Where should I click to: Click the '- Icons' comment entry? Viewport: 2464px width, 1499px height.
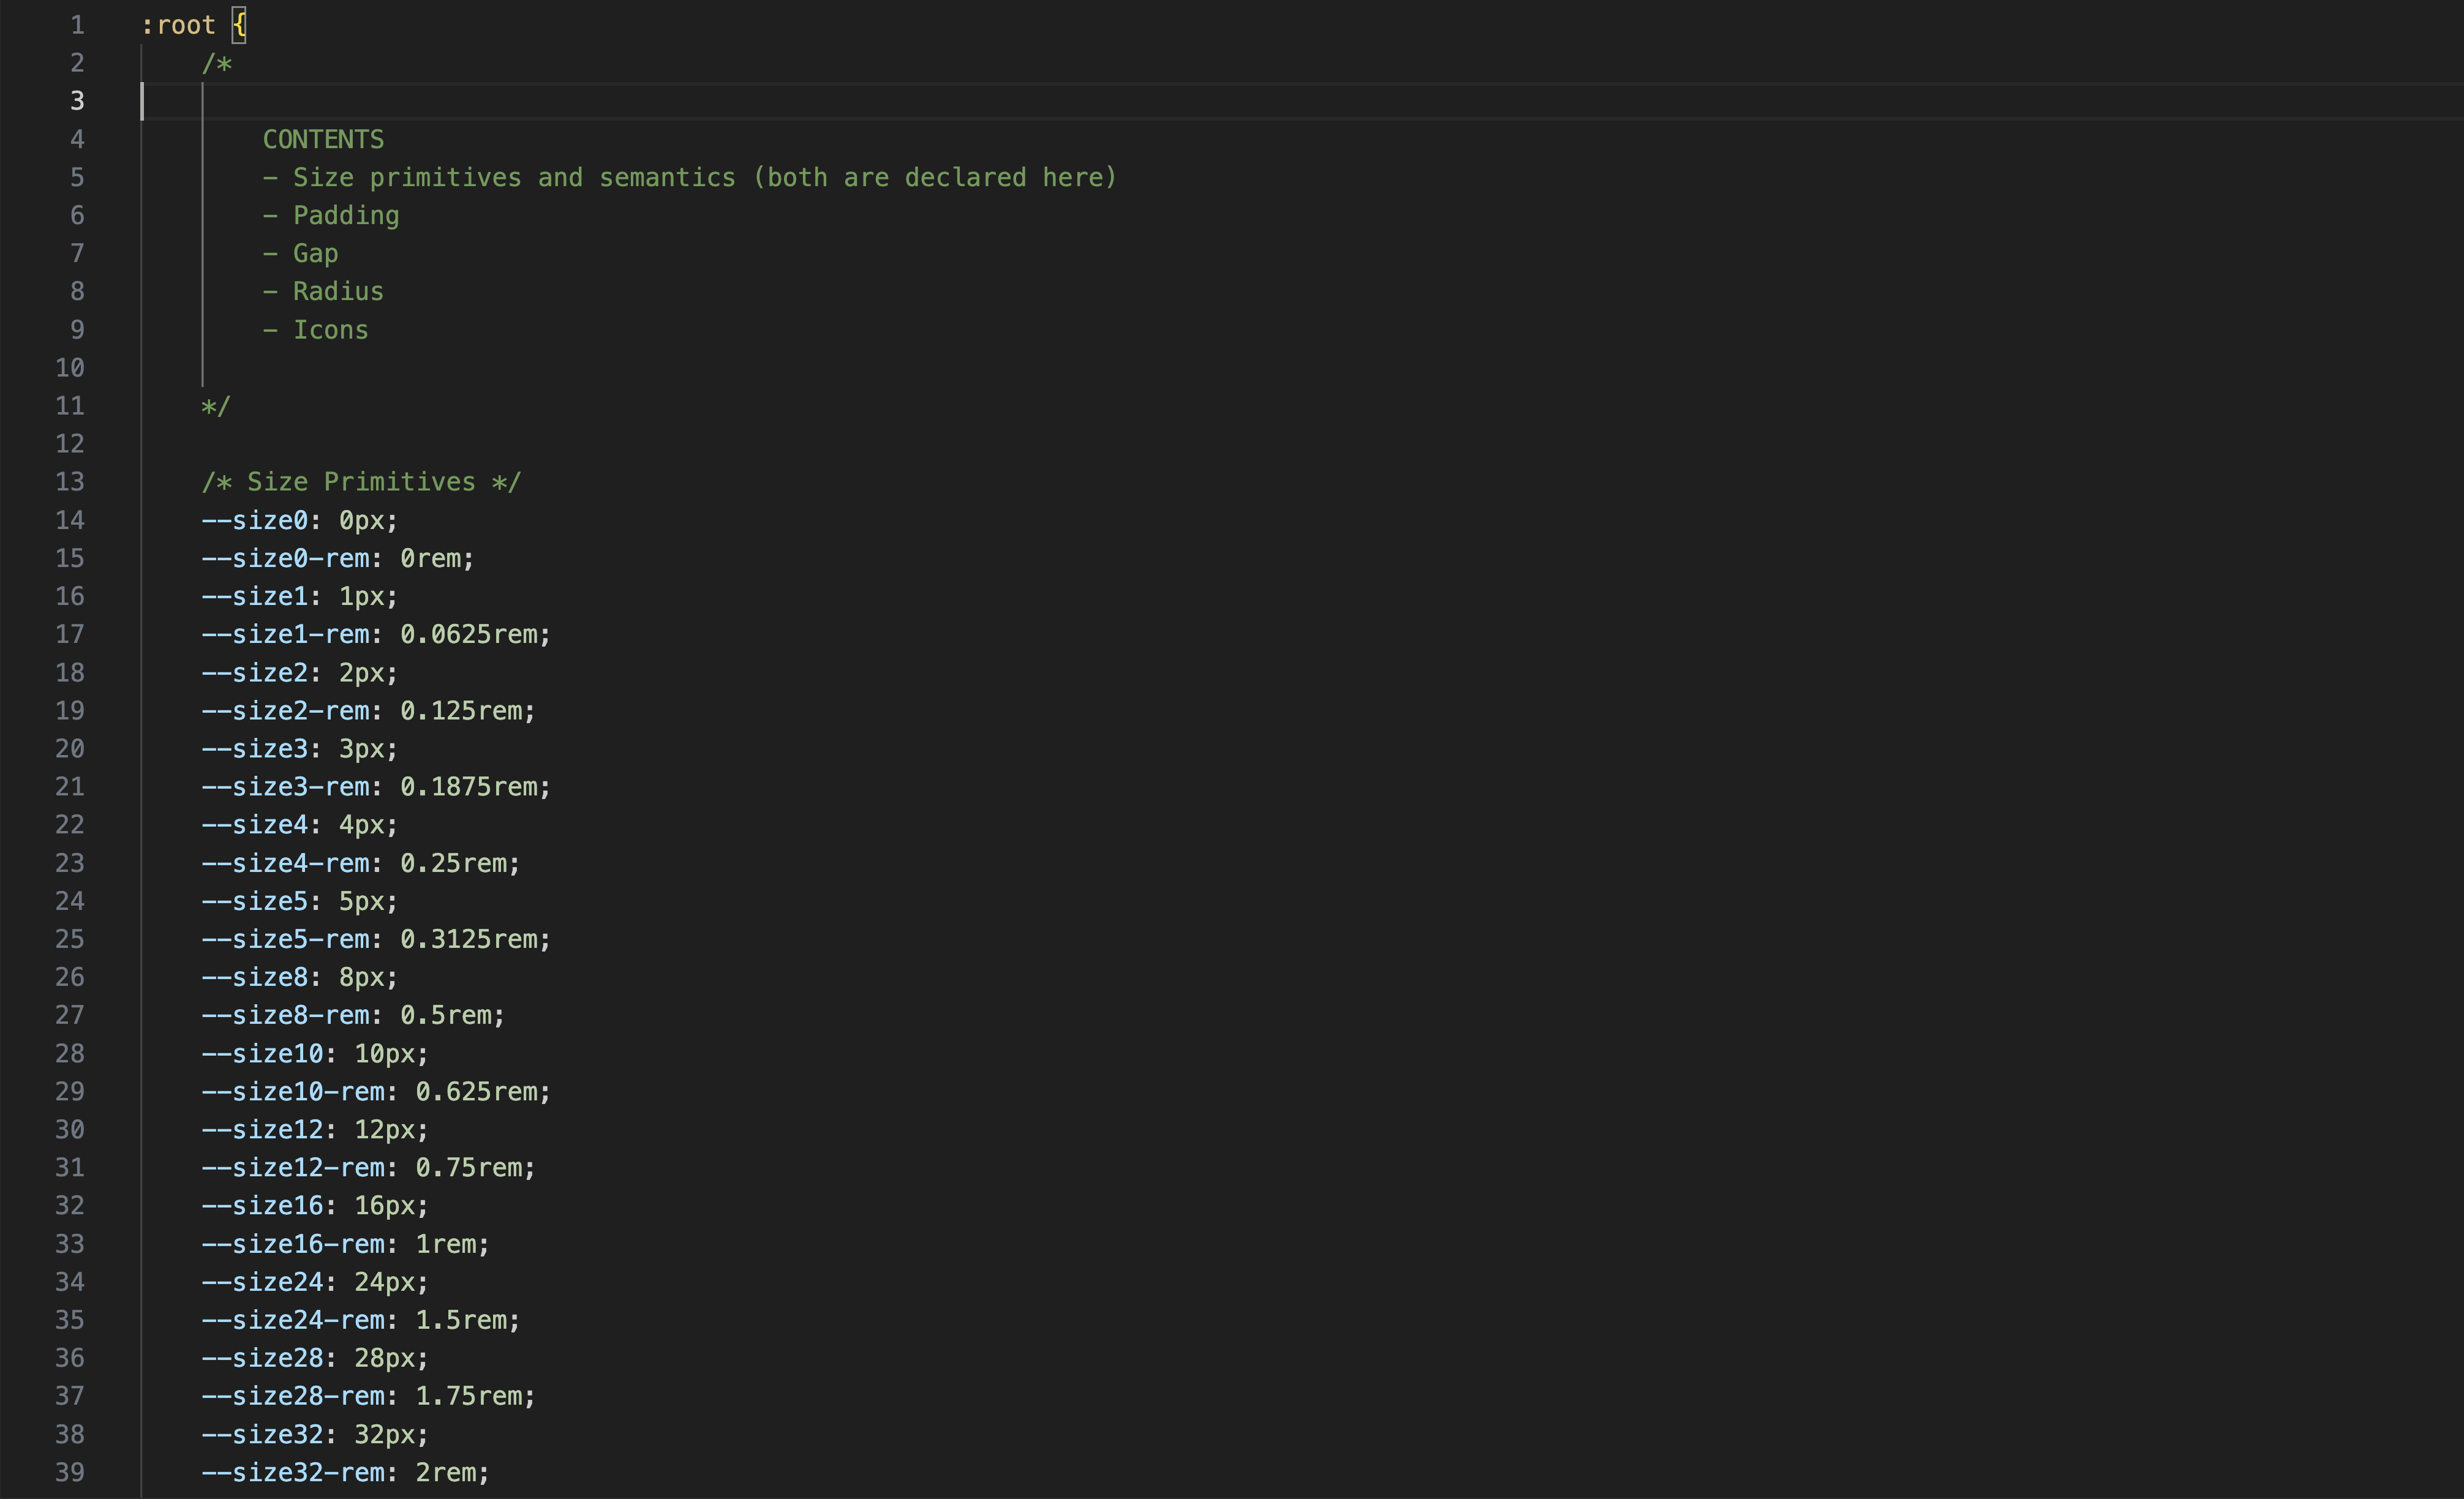(x=316, y=330)
